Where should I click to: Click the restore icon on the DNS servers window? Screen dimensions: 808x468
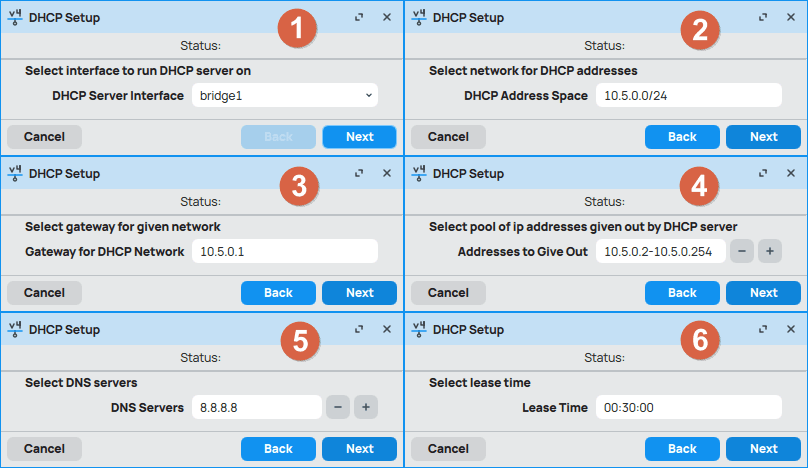[x=359, y=329]
